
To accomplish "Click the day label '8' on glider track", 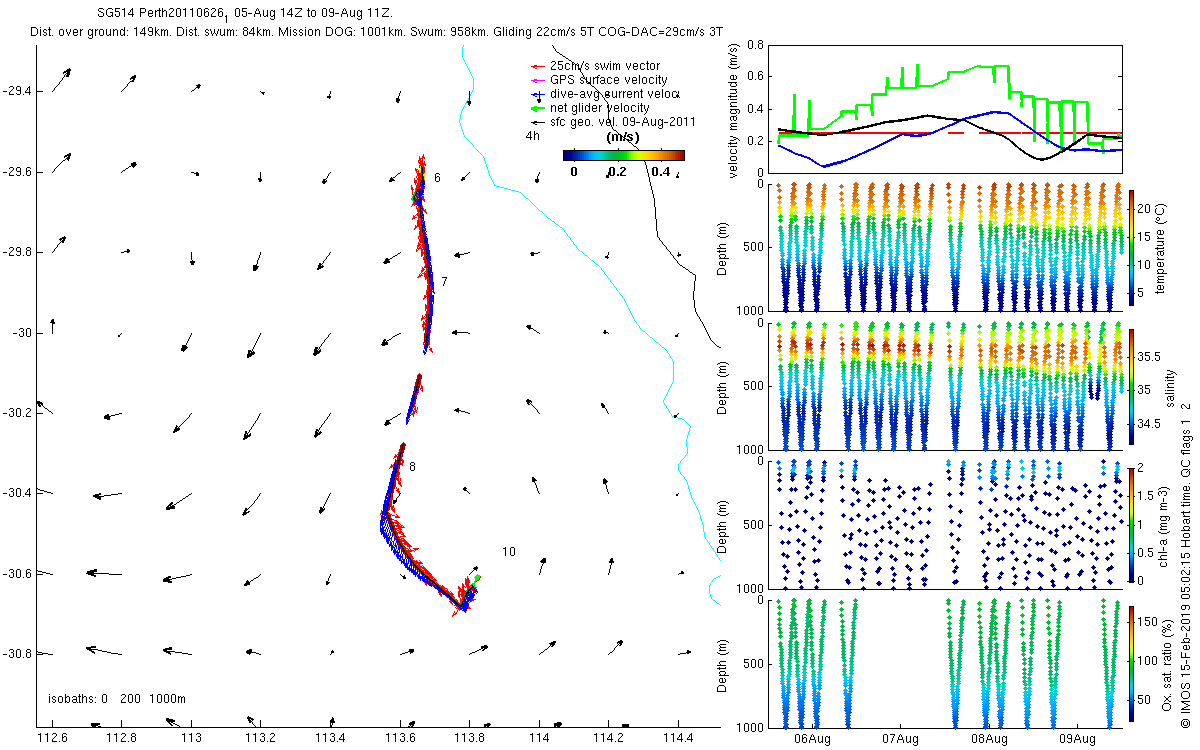I will click(x=412, y=467).
